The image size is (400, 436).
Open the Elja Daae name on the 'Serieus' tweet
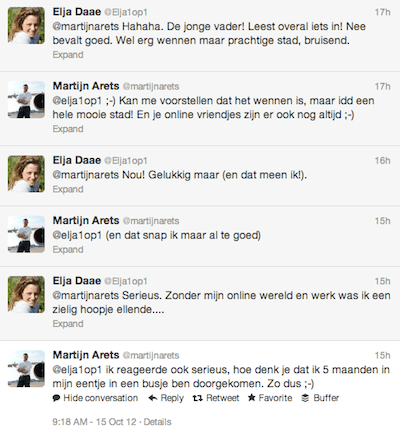77,281
